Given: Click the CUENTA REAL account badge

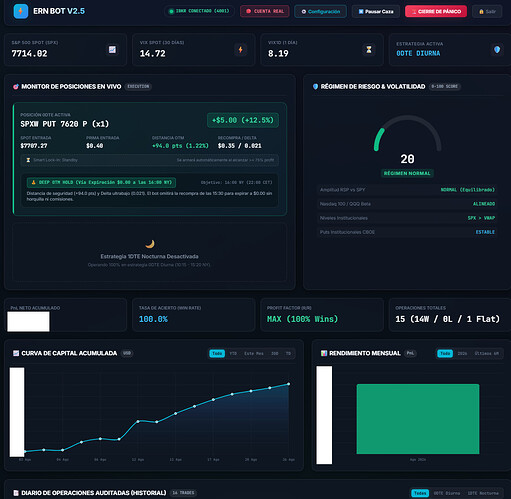Looking at the screenshot, I should pyautogui.click(x=265, y=11).
